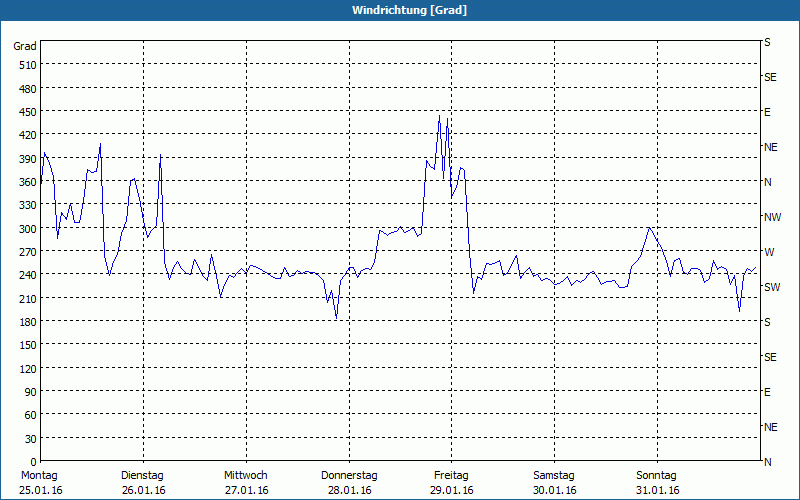The height and width of the screenshot is (500, 800).
Task: Click the NE compass label near 45 degrees
Action: (770, 427)
